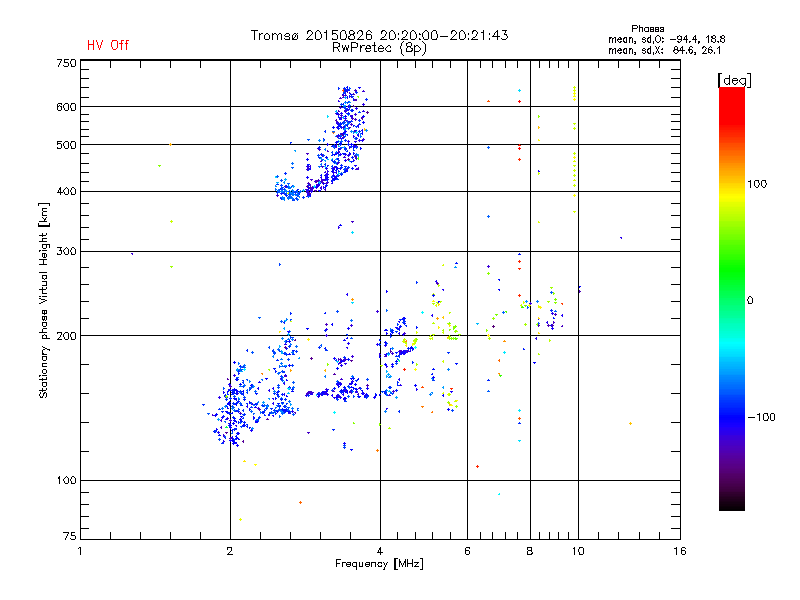Click y-axis tick label '75'

tap(70, 536)
